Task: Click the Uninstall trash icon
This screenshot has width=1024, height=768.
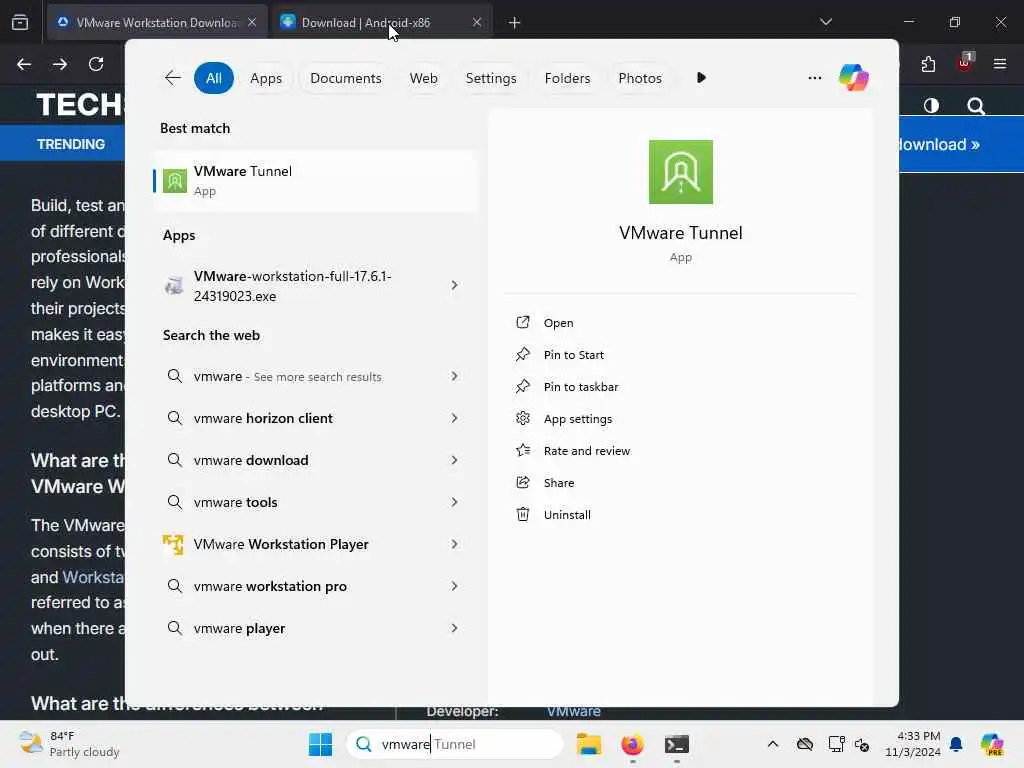Action: [522, 514]
